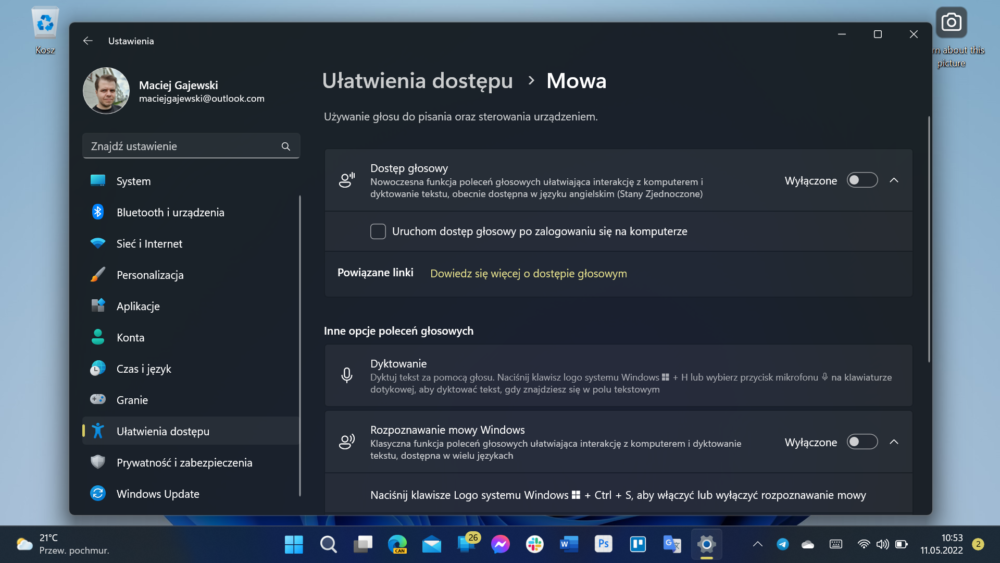Open the translator app on the taskbar
Viewport: 1000px width, 563px height.
672,545
